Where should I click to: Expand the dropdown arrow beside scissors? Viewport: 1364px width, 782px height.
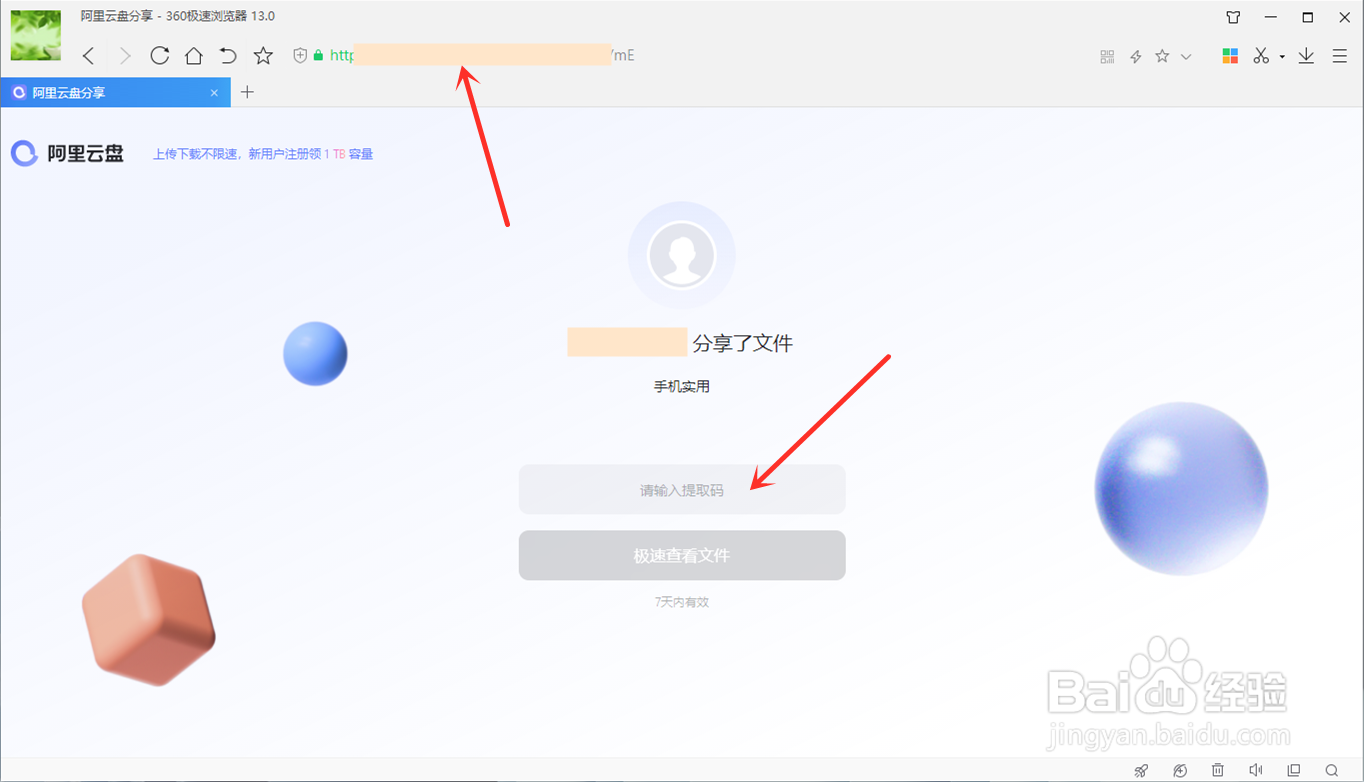tap(1282, 57)
